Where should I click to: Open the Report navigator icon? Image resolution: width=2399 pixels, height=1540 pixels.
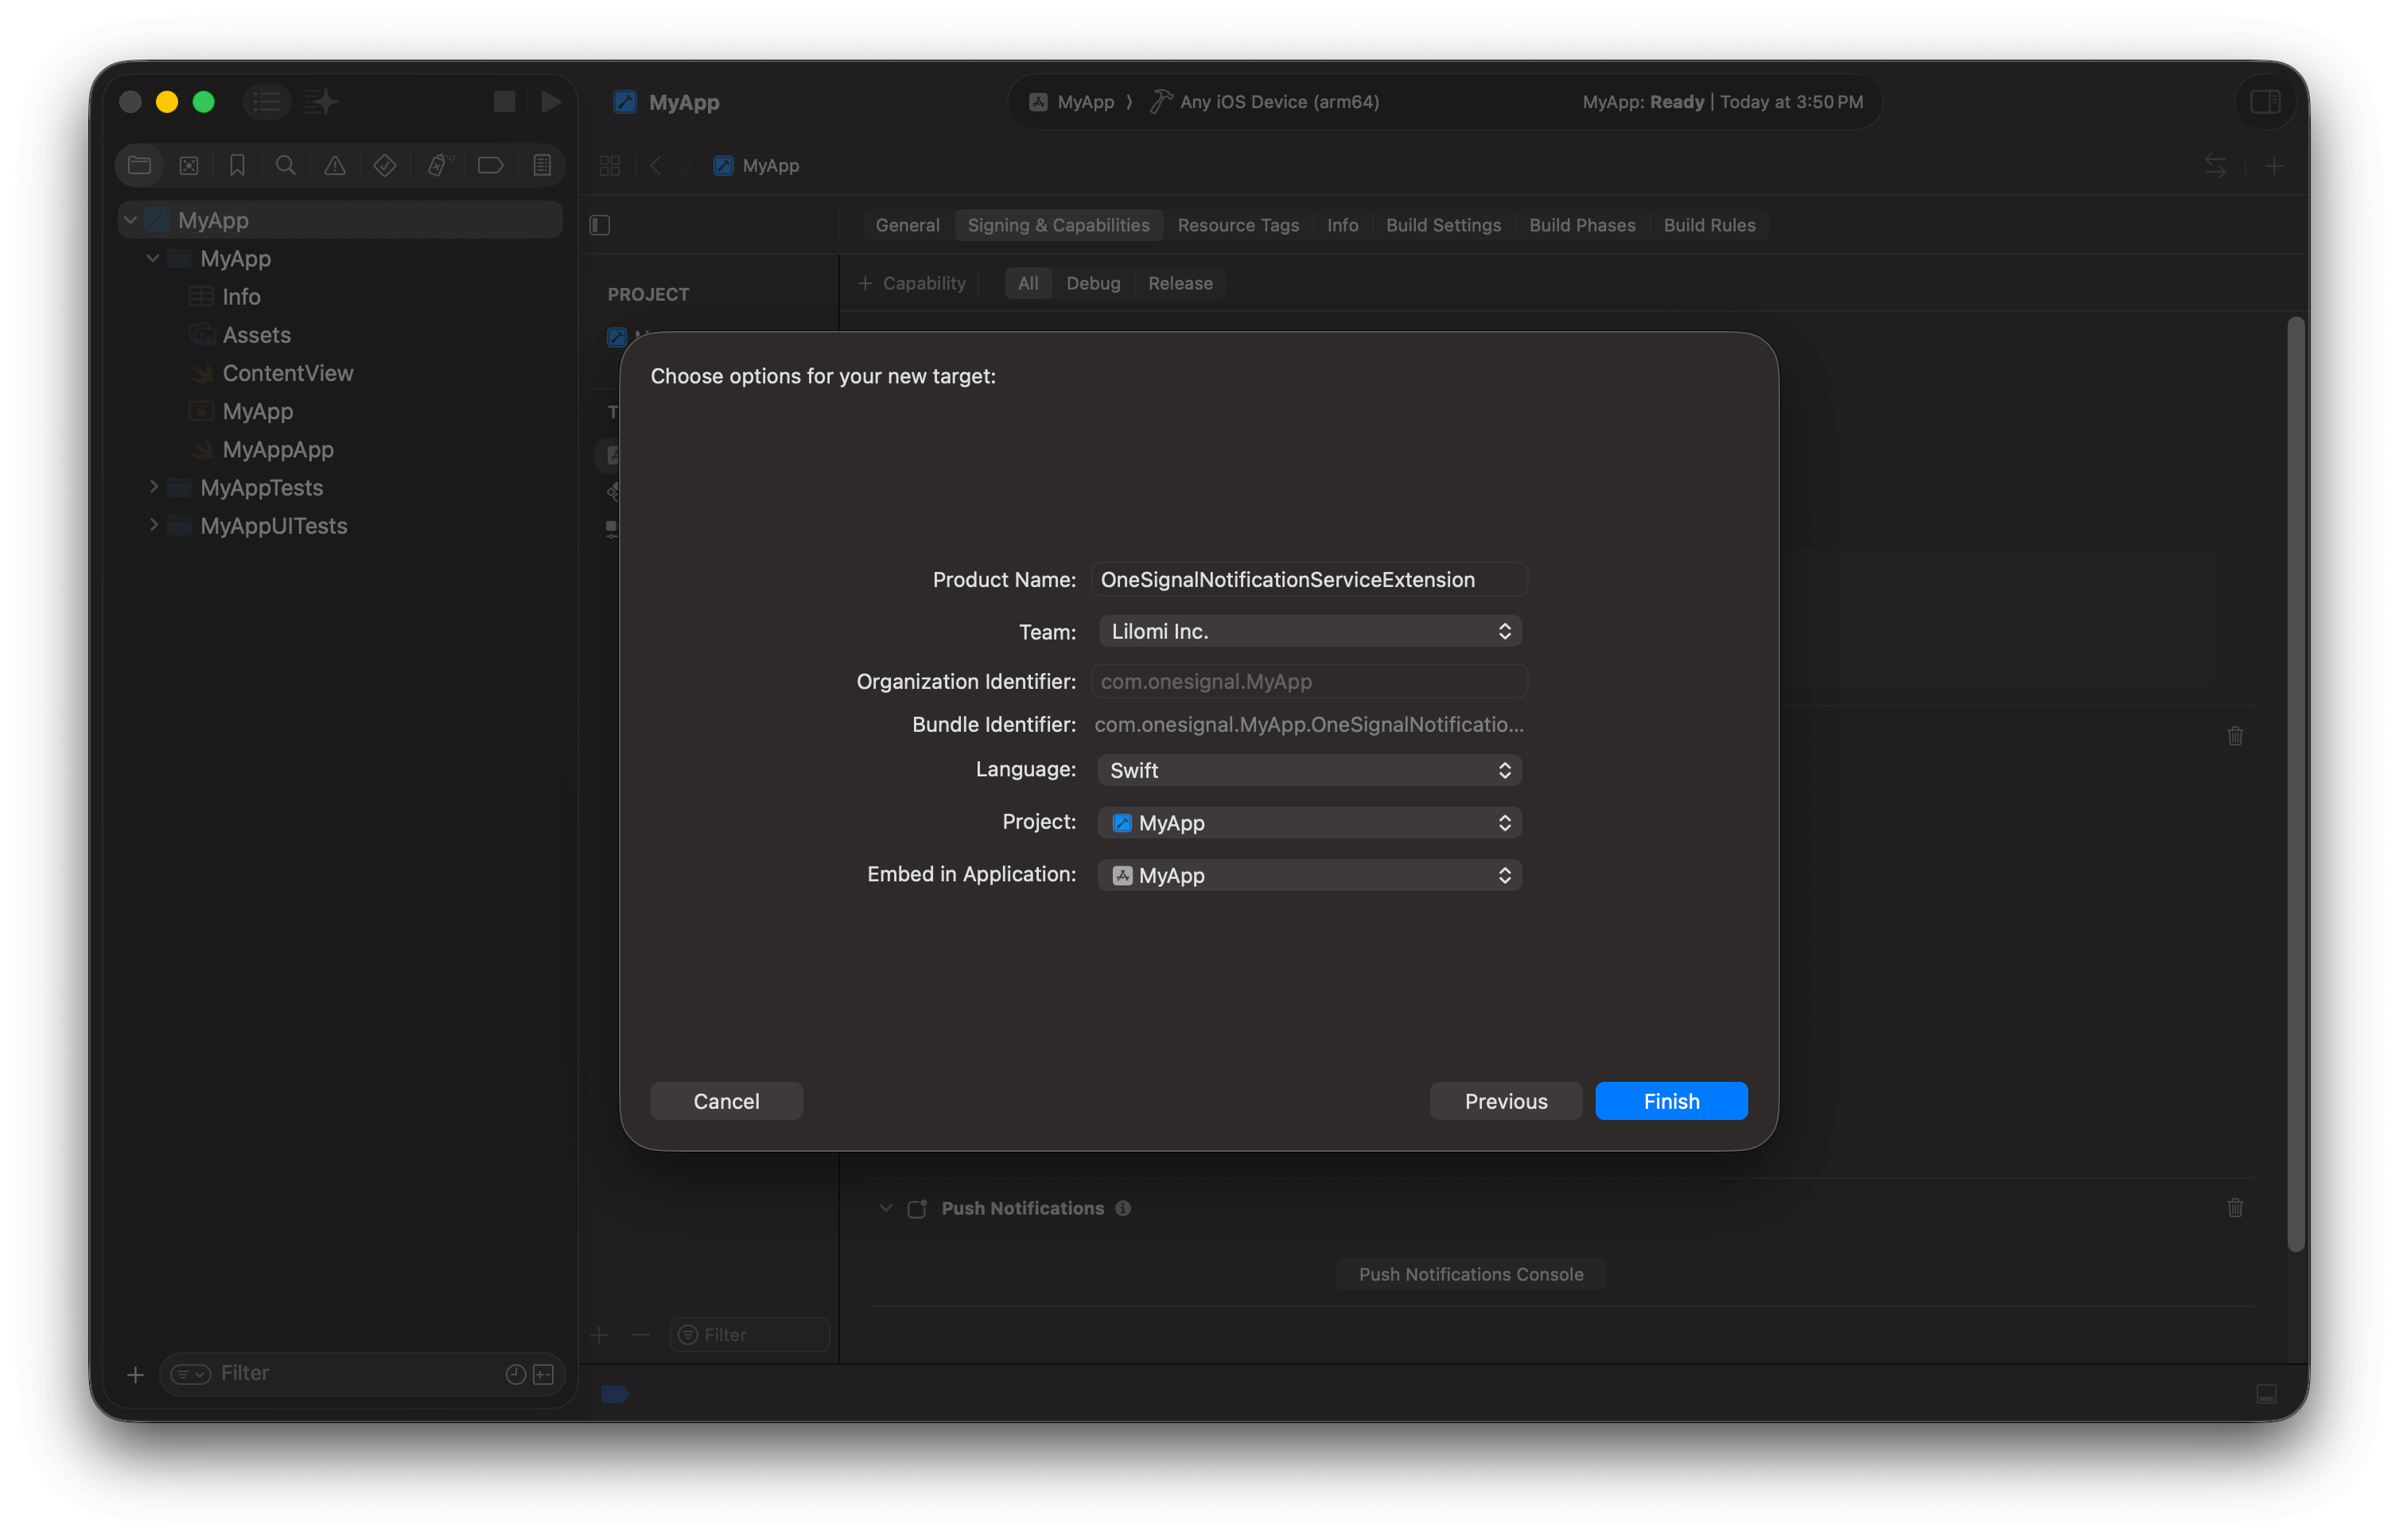pyautogui.click(x=542, y=165)
